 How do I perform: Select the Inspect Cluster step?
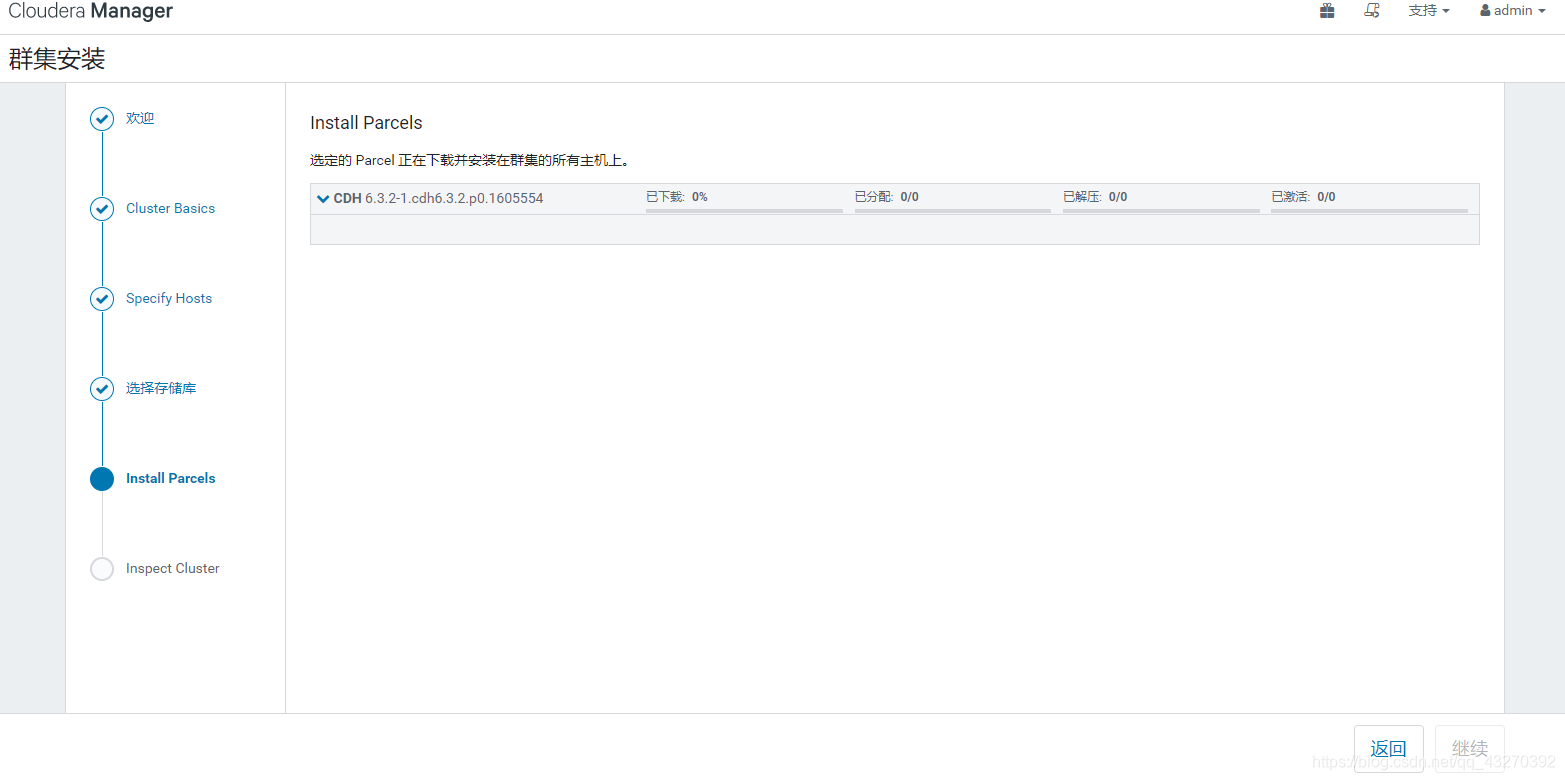(172, 568)
